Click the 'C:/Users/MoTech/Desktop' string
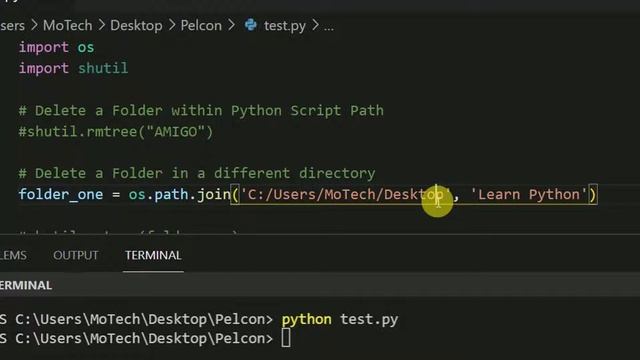The width and height of the screenshot is (640, 360). click(346, 195)
